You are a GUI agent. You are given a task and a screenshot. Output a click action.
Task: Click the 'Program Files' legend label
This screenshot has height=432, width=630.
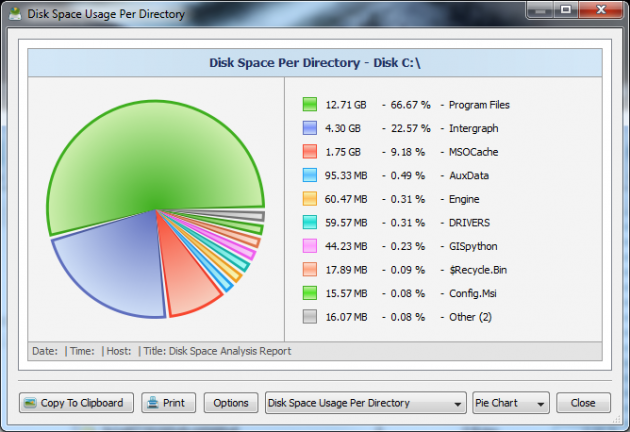(x=479, y=105)
